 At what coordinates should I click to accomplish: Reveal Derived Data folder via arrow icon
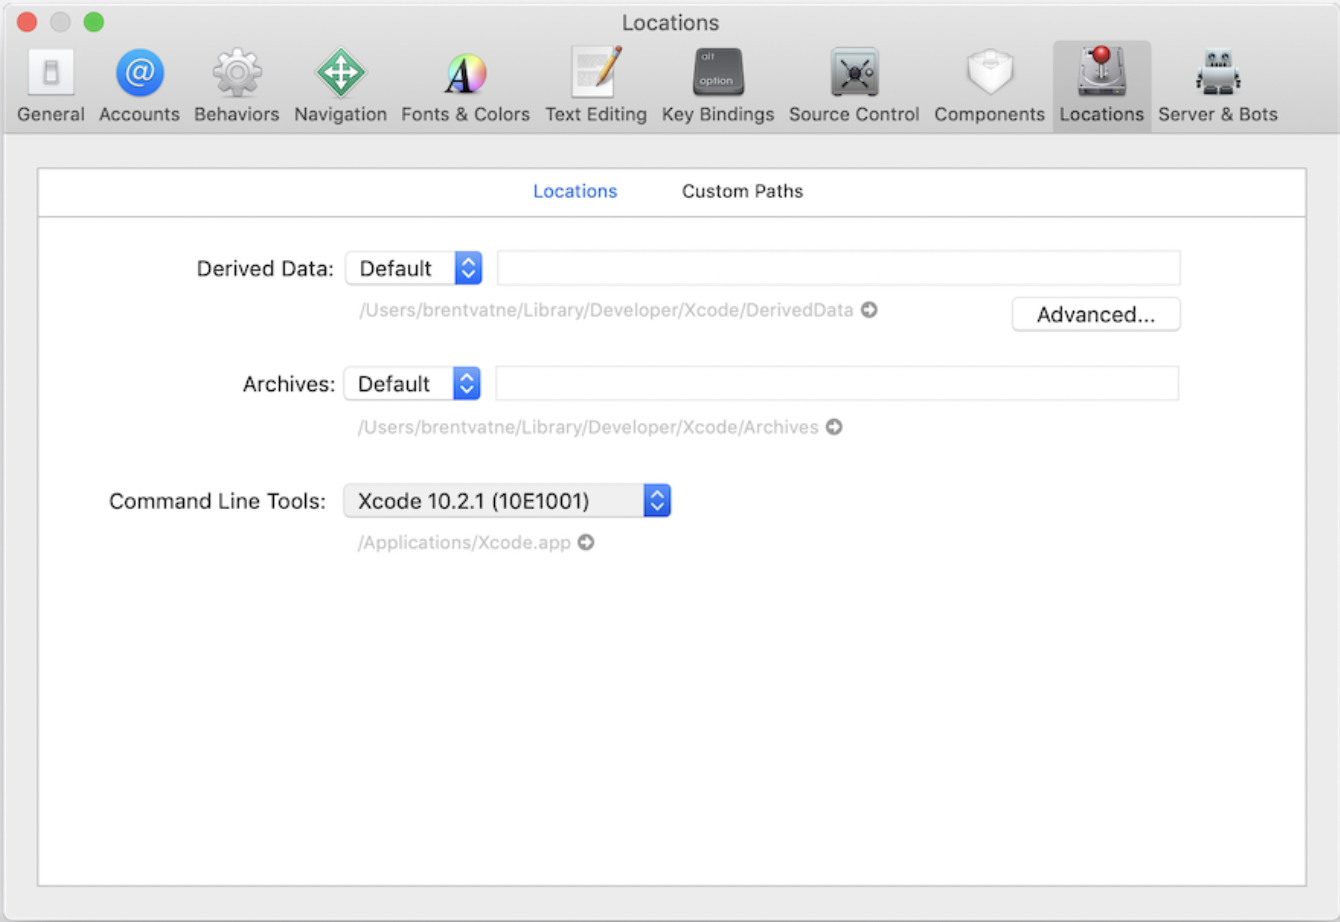[x=869, y=310]
